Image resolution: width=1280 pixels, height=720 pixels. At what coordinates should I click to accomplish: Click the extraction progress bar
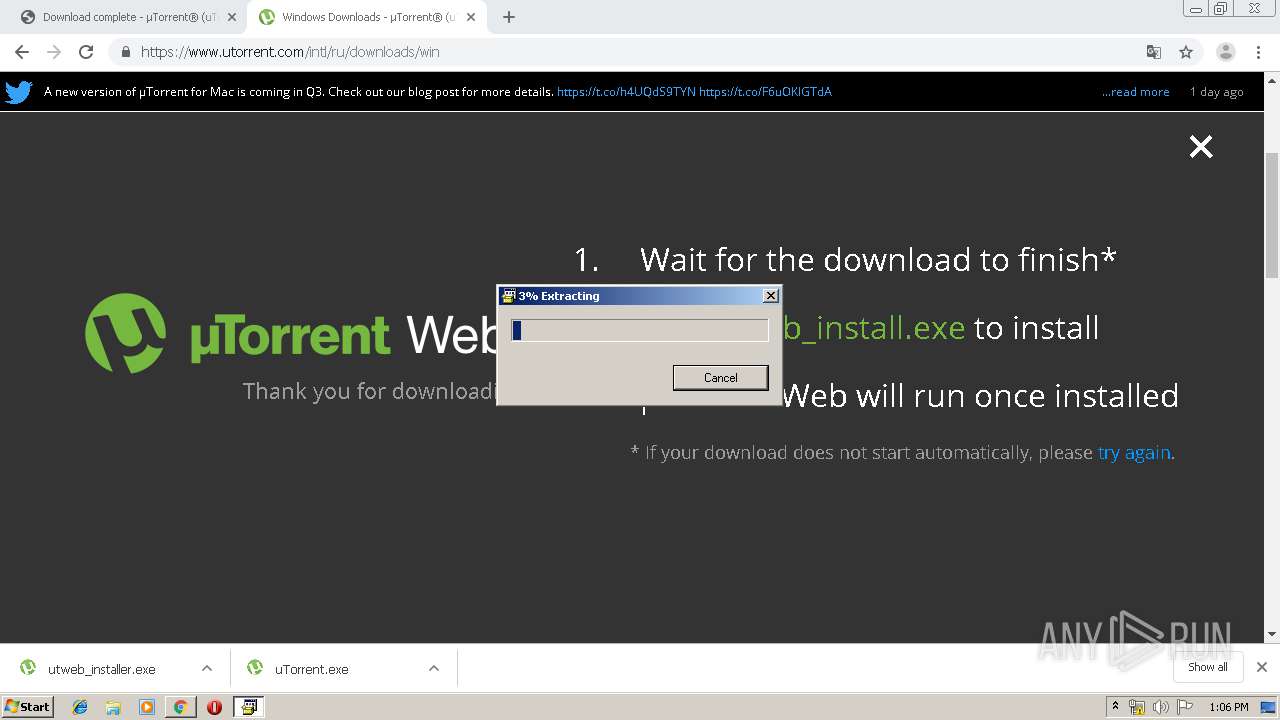[640, 330]
